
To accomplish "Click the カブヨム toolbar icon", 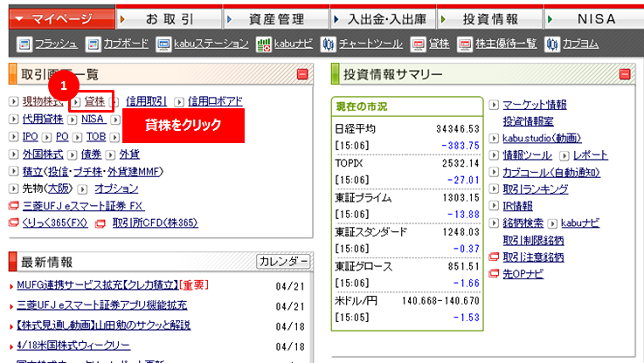I will point(552,44).
